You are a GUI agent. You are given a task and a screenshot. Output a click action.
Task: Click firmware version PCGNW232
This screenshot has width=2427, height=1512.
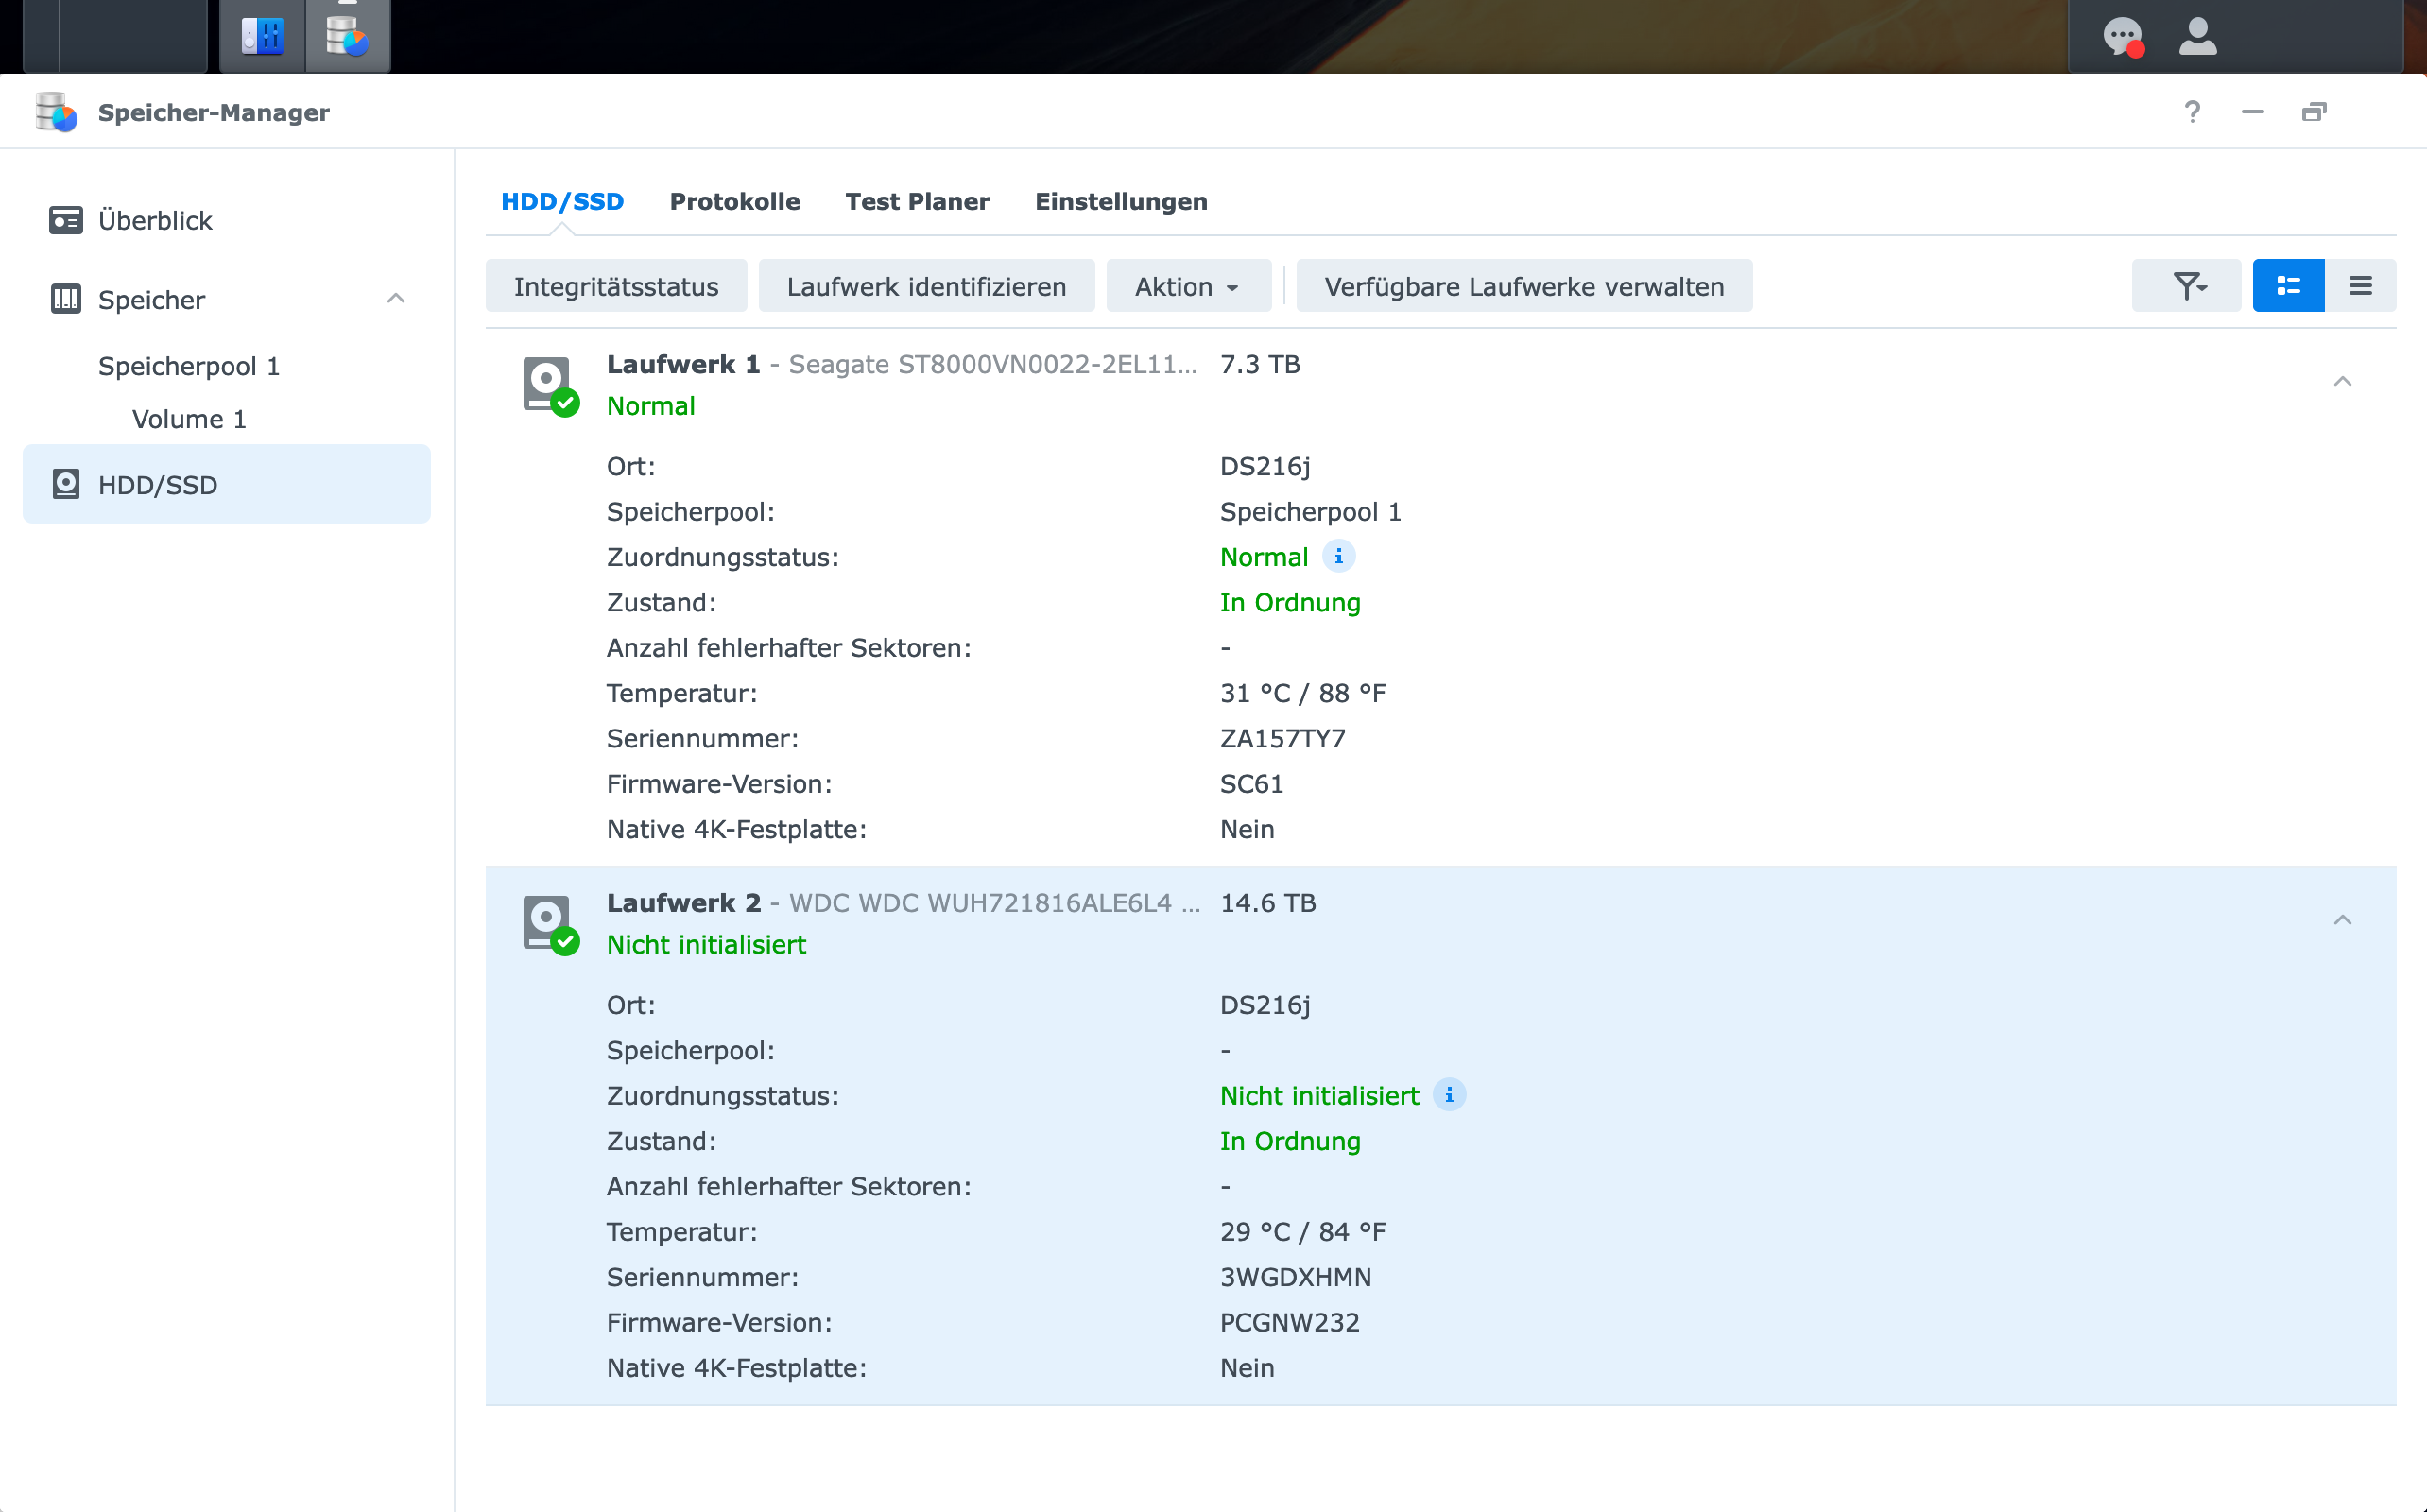coord(1289,1322)
